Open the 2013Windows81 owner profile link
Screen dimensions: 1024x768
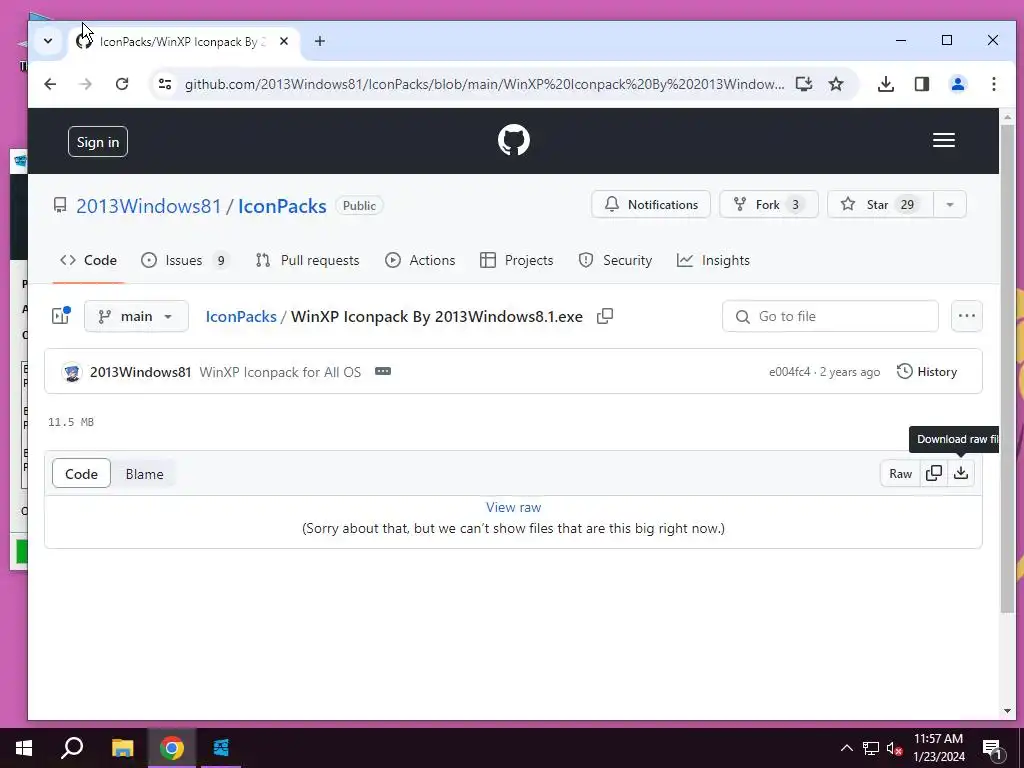click(149, 206)
